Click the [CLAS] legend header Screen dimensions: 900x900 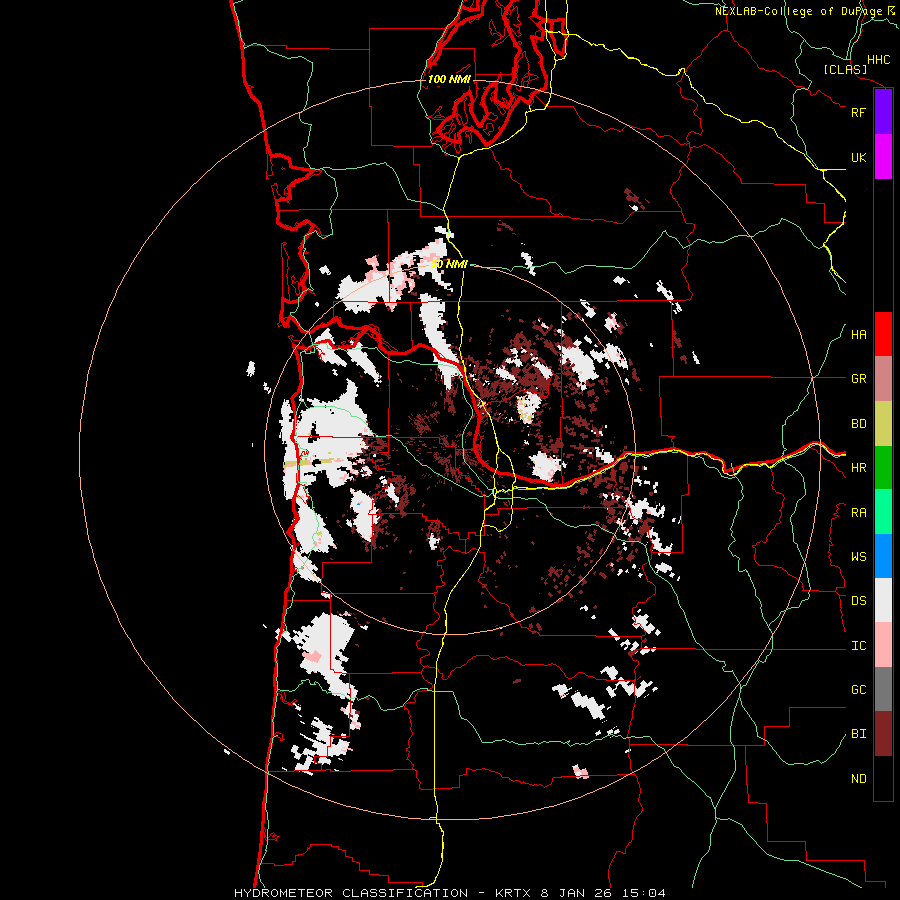[x=844, y=69]
